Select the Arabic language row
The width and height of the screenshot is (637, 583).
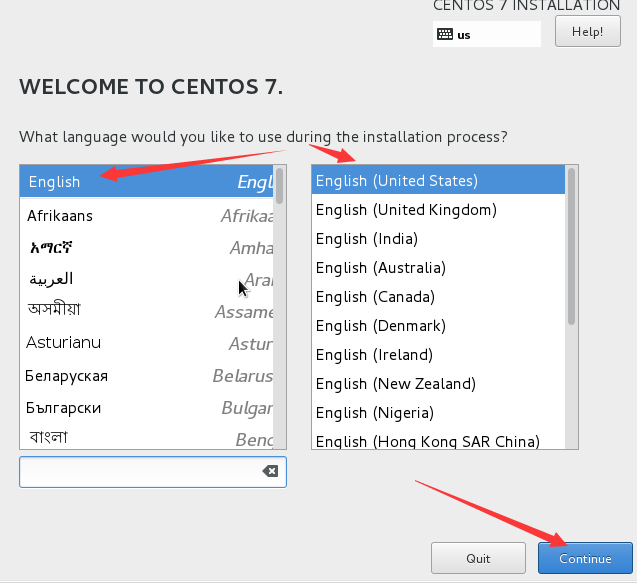pos(147,280)
